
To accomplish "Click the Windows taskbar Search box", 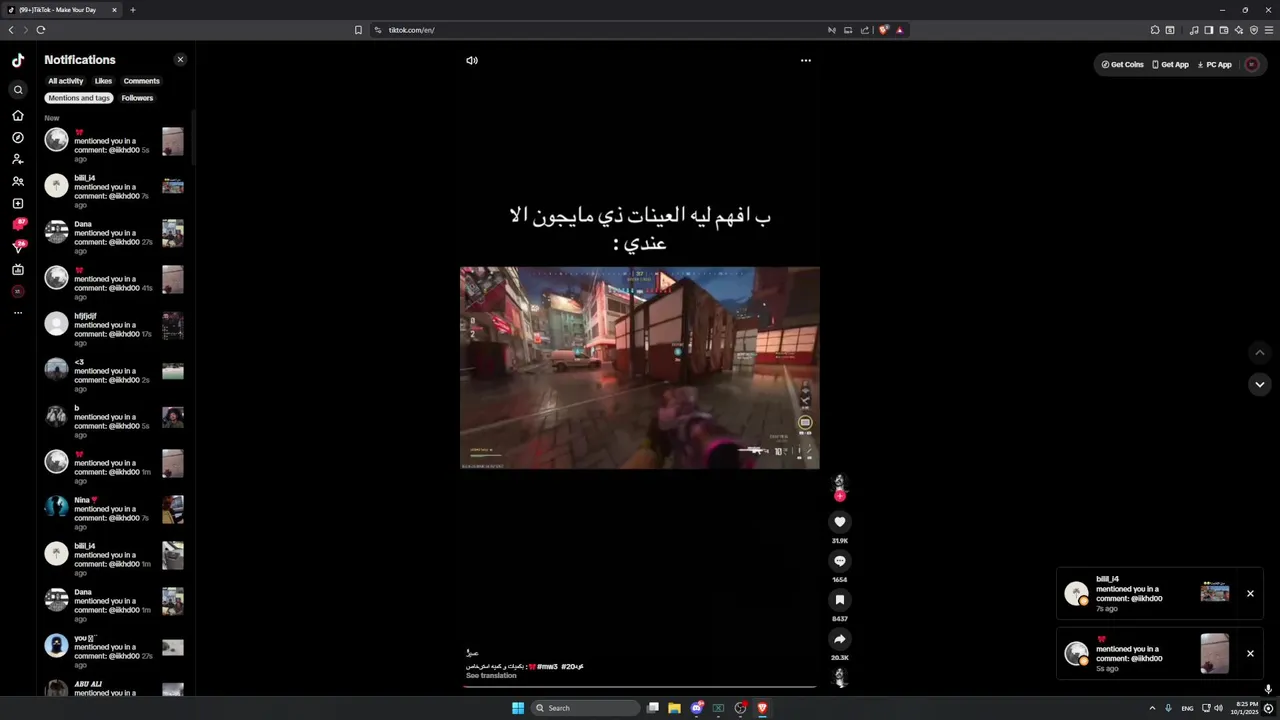I will [x=585, y=708].
